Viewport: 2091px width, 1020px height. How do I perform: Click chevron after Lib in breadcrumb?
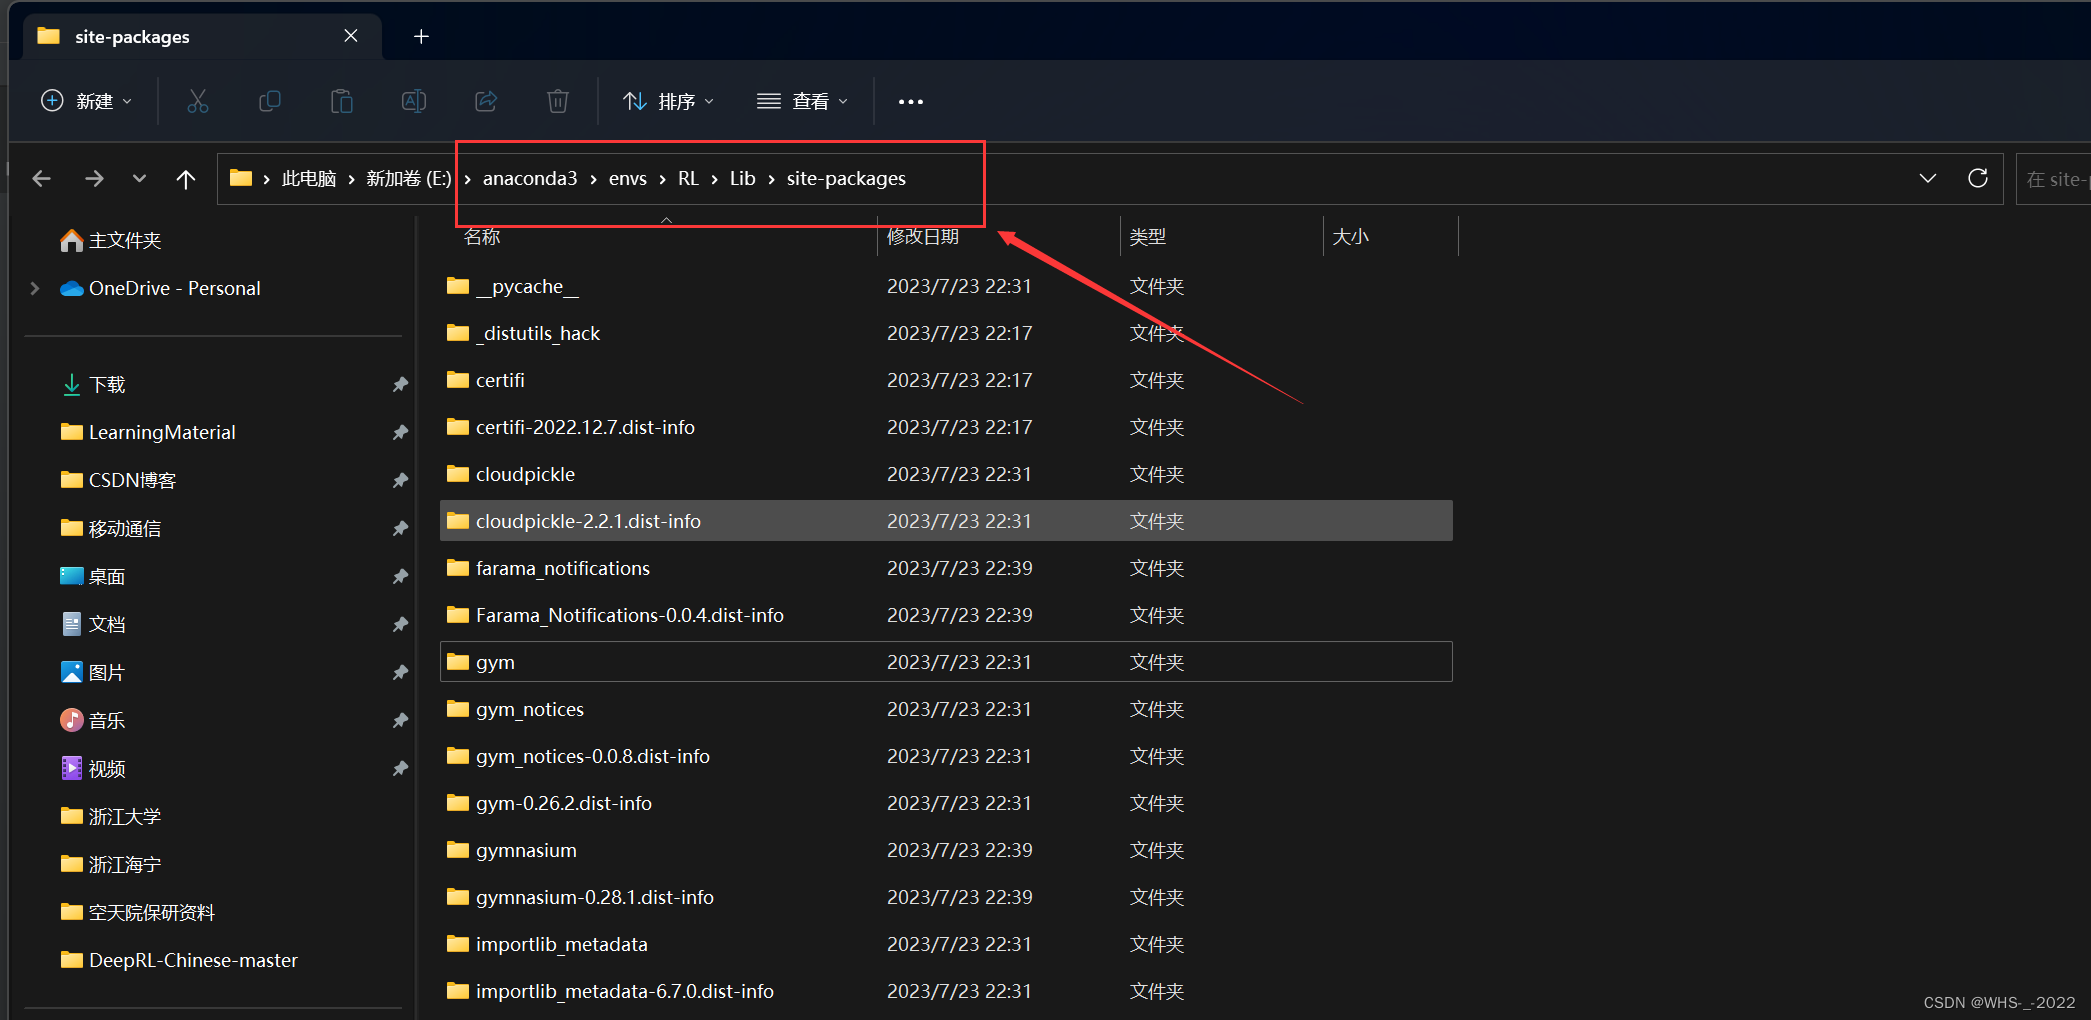771,179
